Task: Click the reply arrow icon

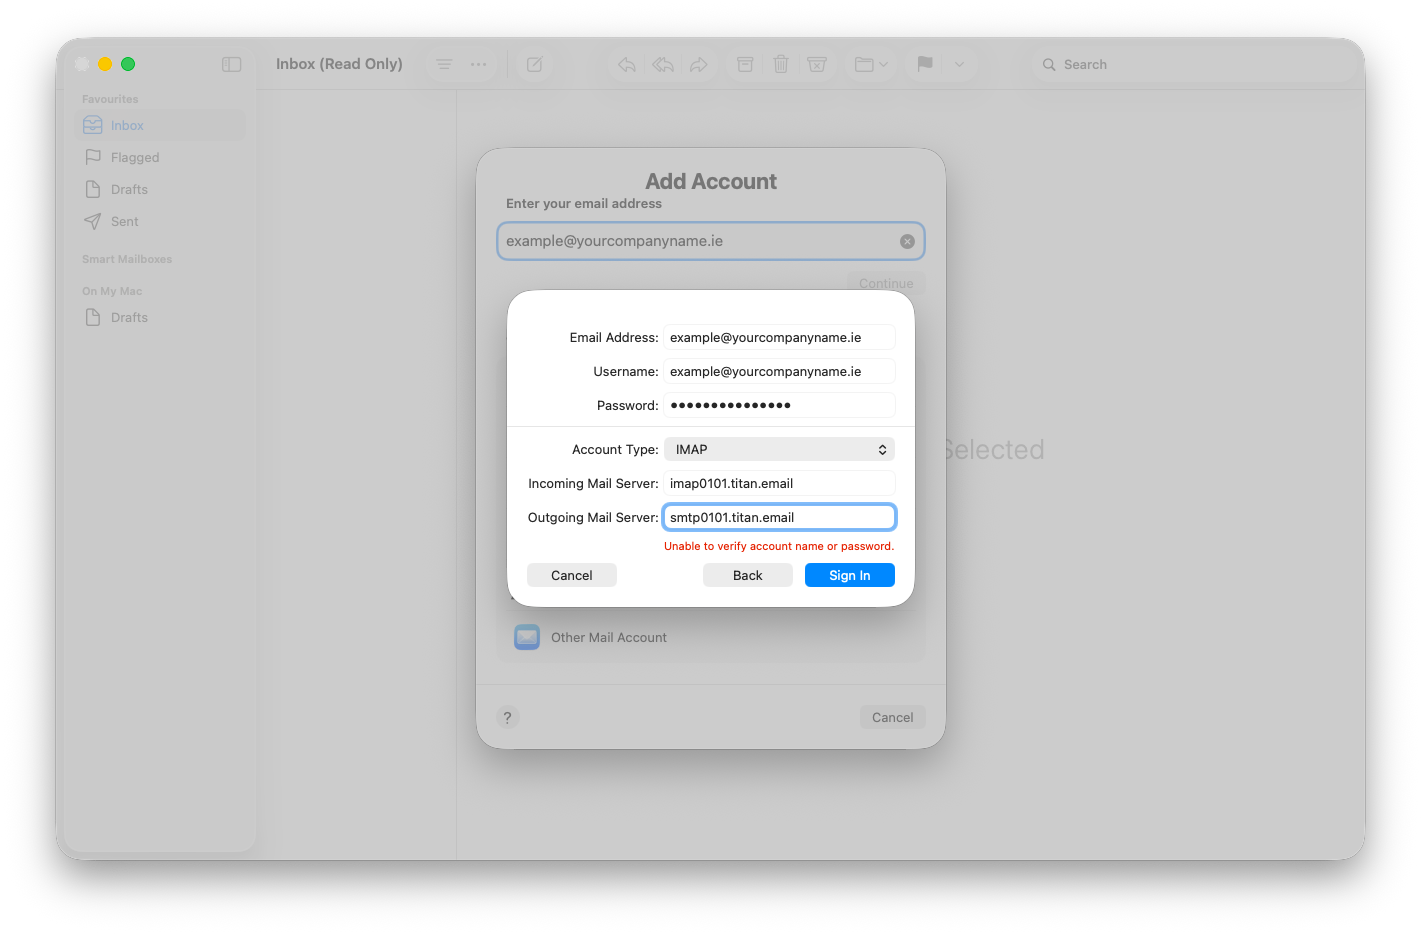Action: (627, 64)
